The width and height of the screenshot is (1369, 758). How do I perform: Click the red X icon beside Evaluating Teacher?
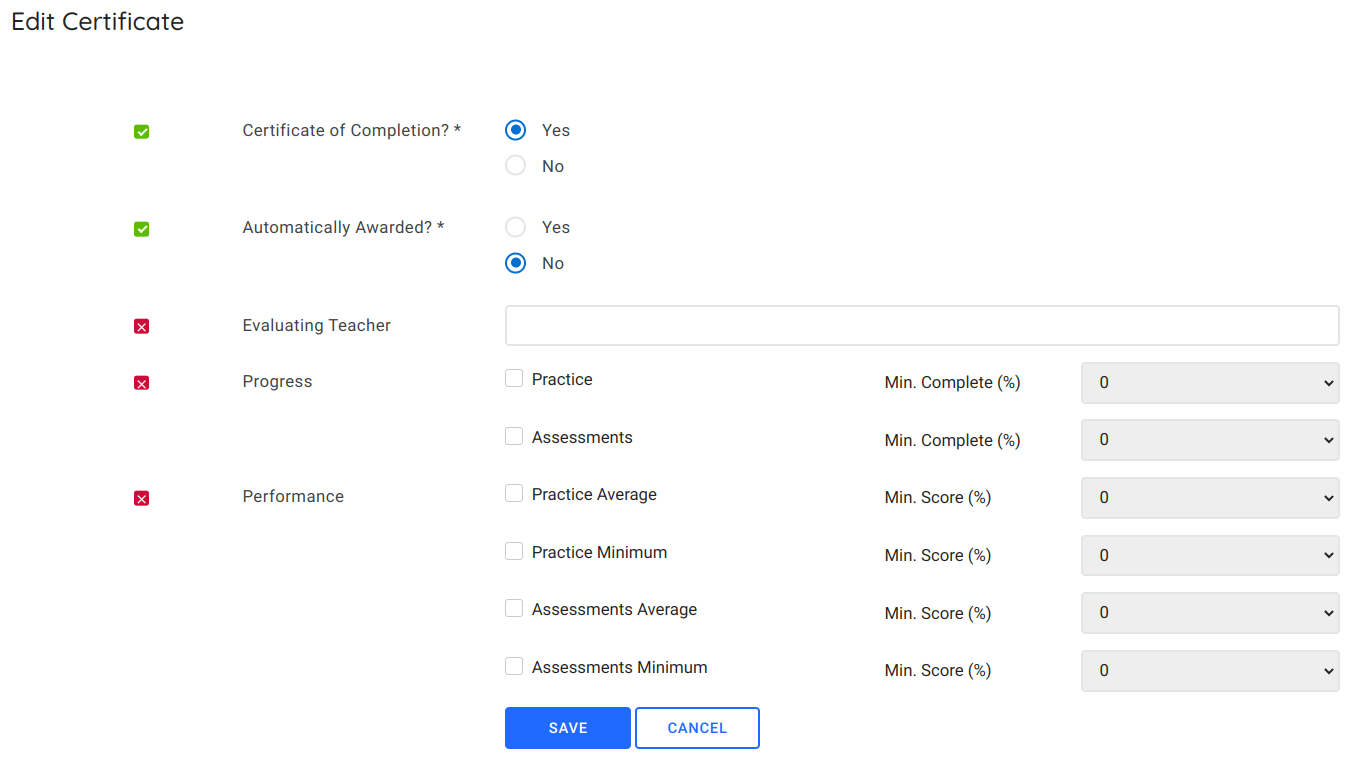pyautogui.click(x=141, y=325)
